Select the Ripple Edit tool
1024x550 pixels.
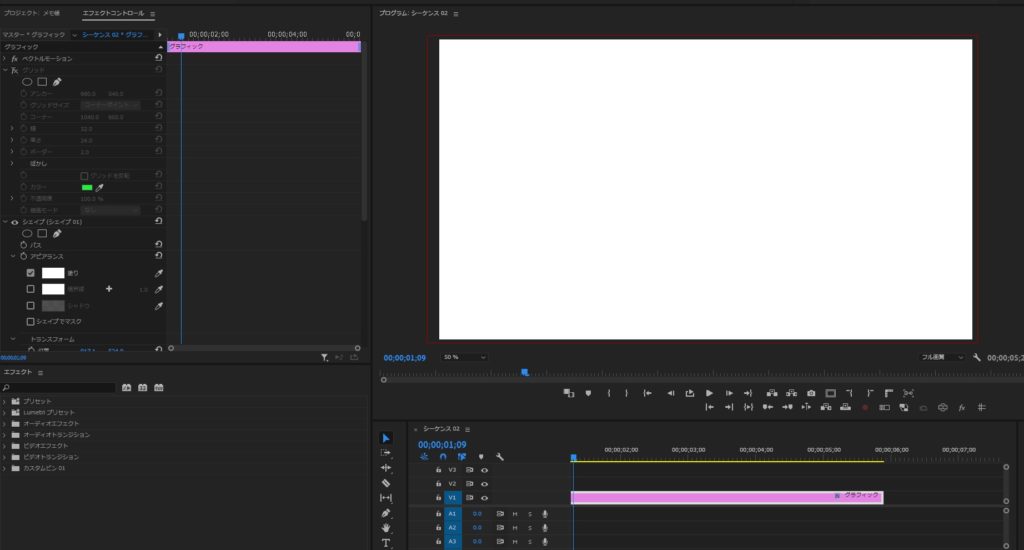pos(386,468)
